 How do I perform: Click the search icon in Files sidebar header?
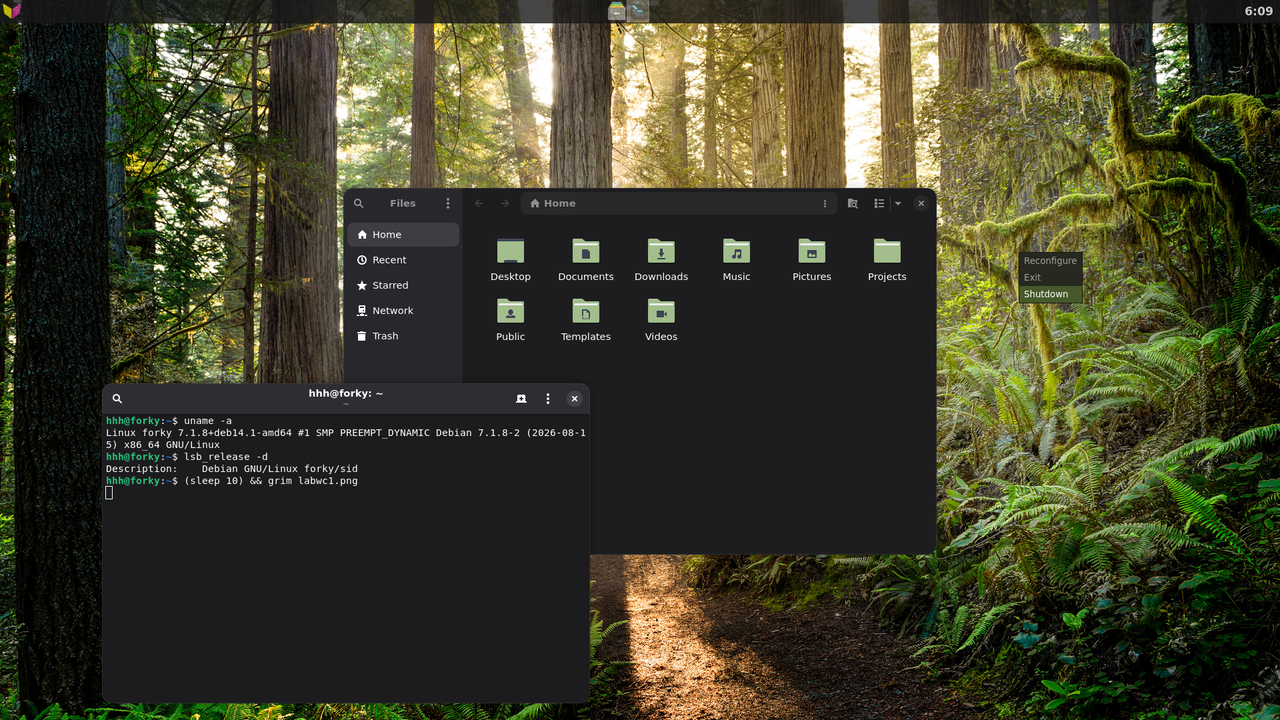tap(359, 203)
